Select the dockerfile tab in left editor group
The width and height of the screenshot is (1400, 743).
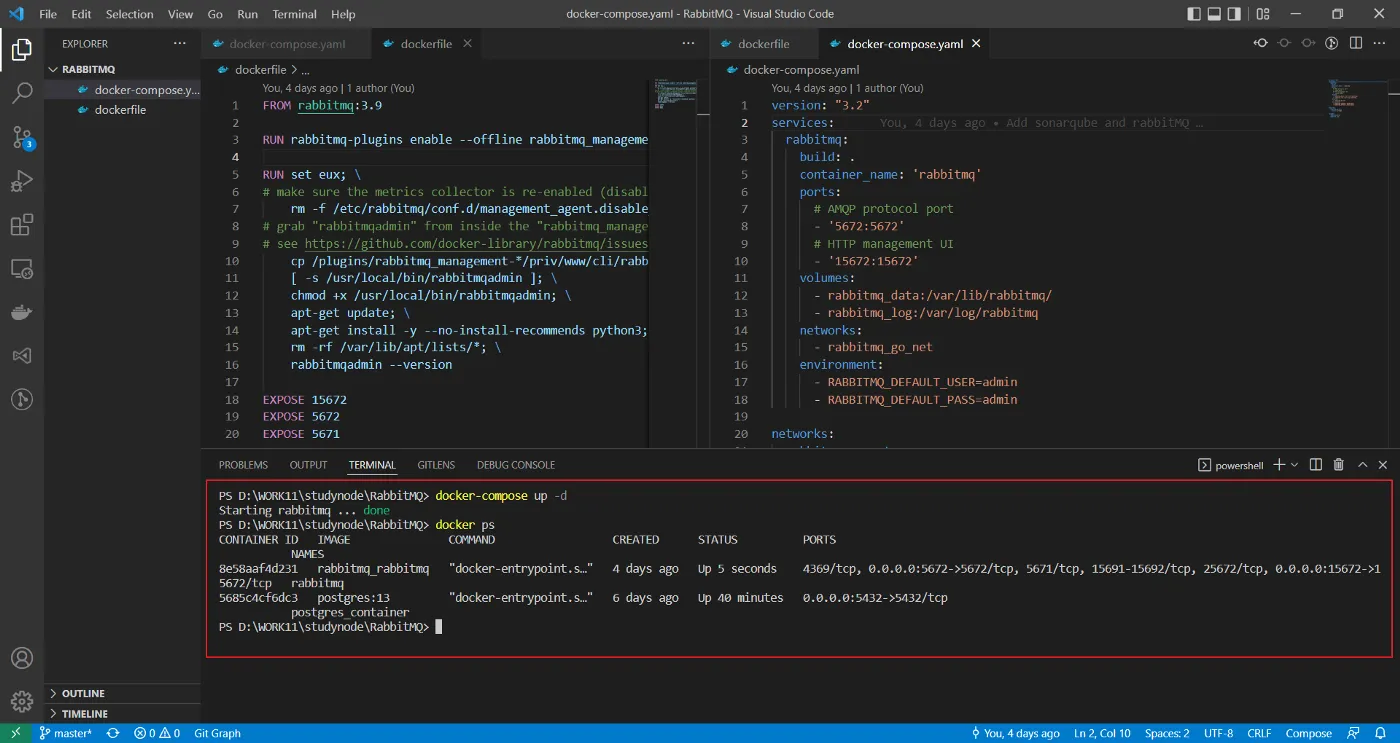426,44
